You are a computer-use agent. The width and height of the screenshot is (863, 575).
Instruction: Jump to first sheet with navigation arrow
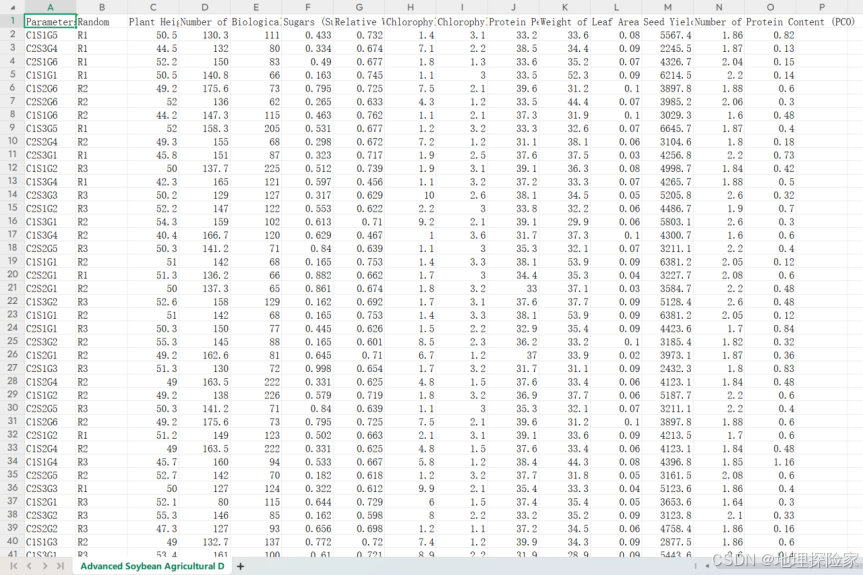14,566
